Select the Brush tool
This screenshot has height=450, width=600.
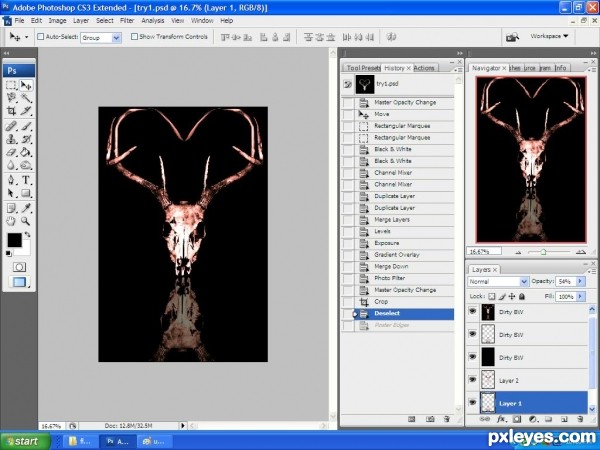(x=26, y=126)
